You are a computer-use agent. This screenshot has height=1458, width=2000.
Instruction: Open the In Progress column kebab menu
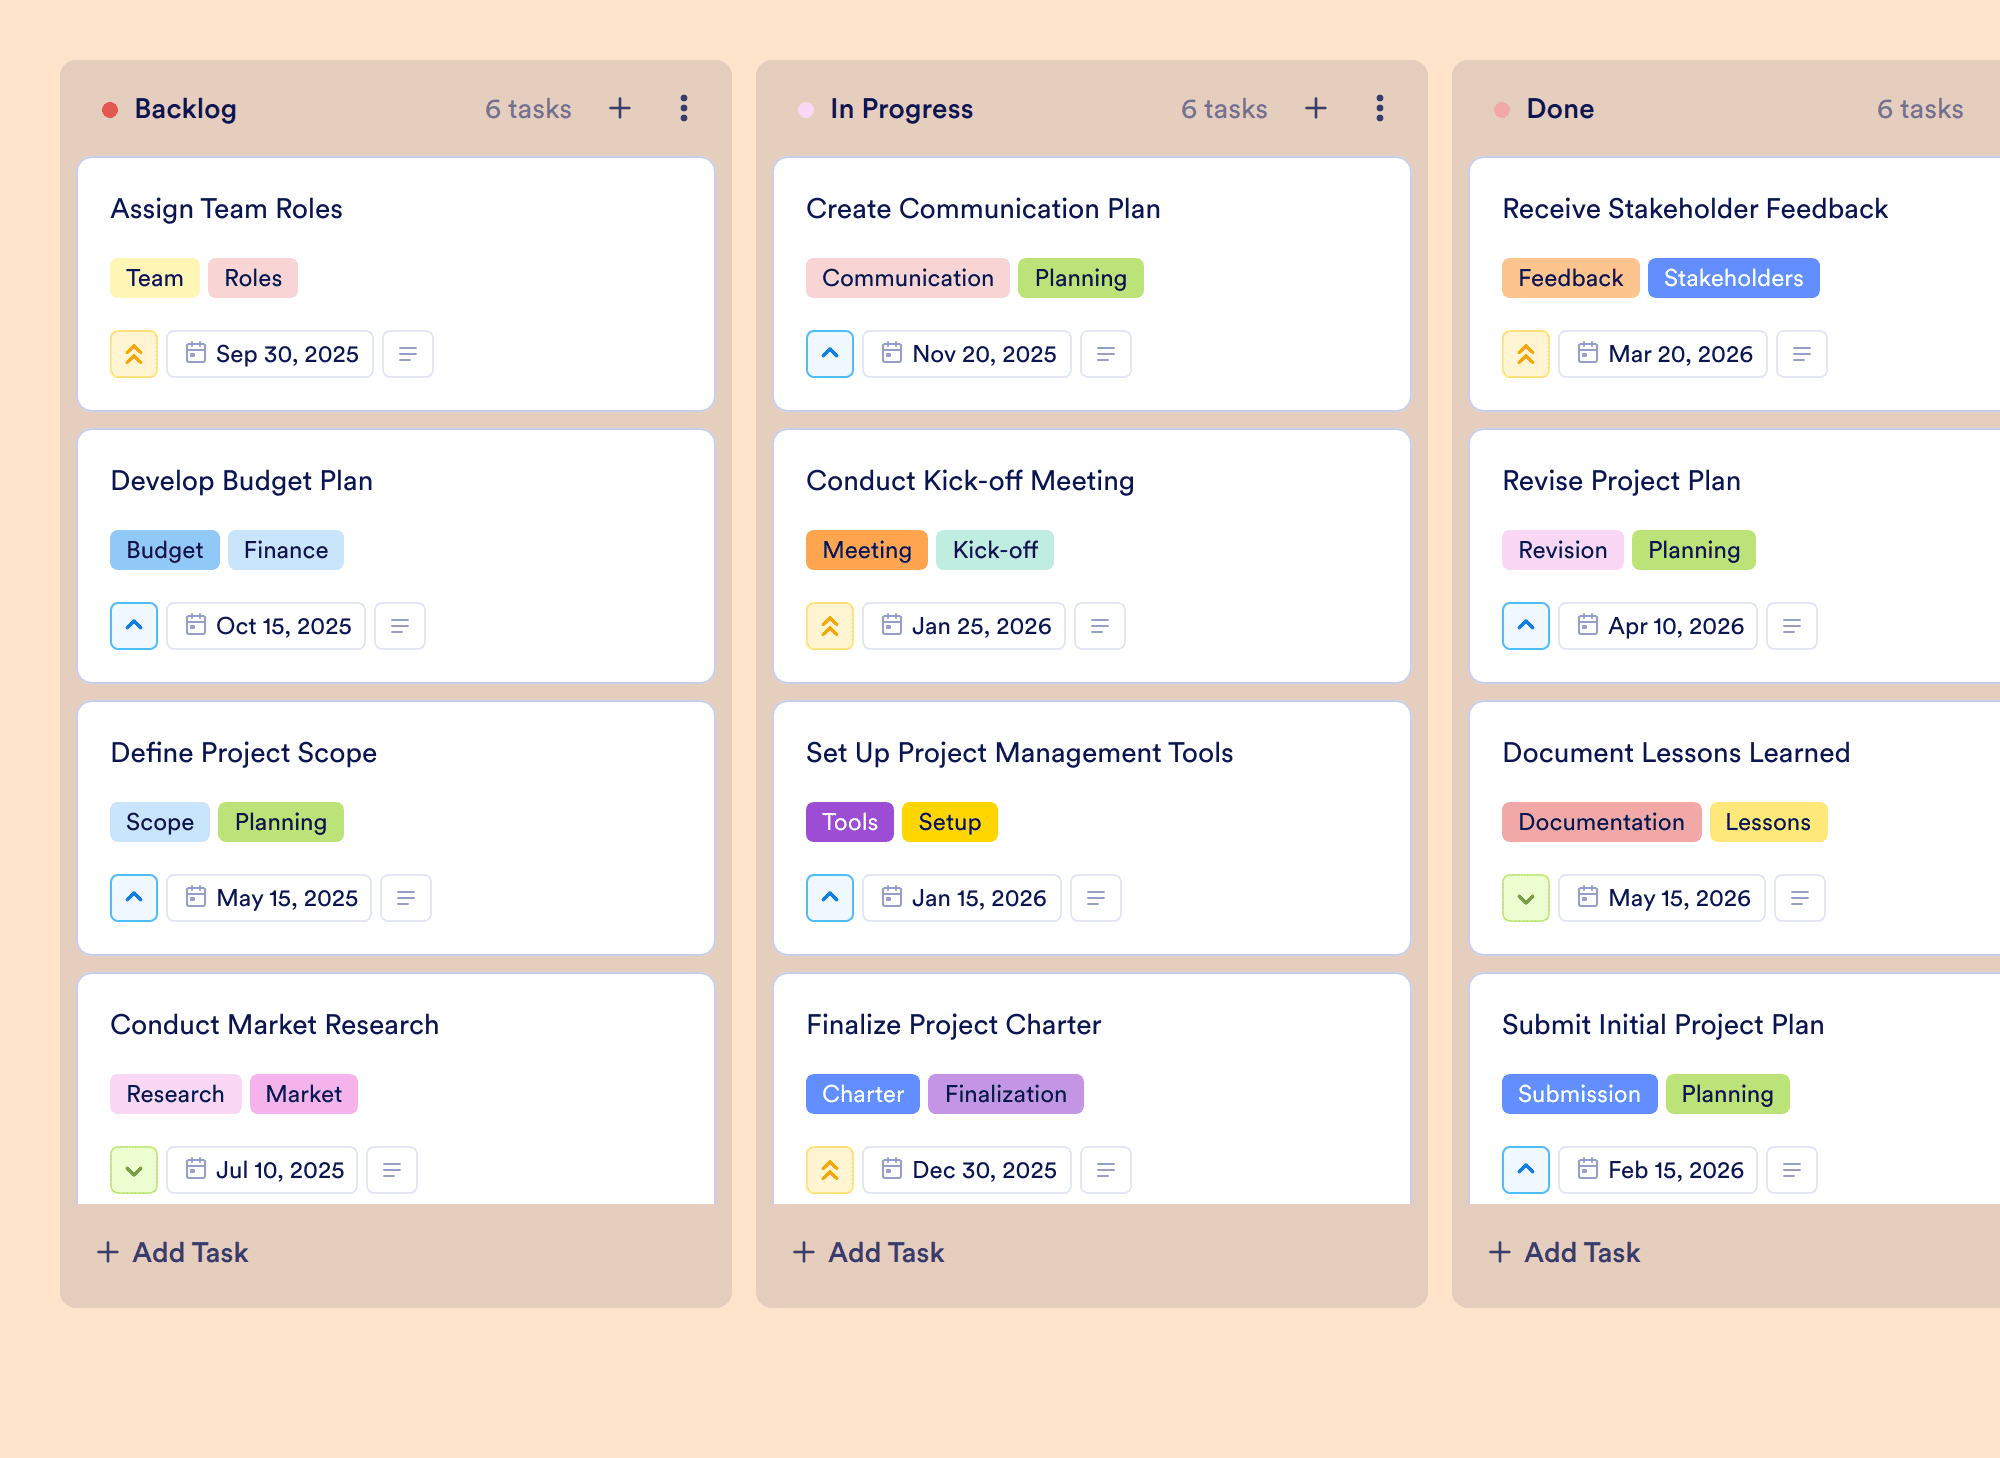[1380, 108]
